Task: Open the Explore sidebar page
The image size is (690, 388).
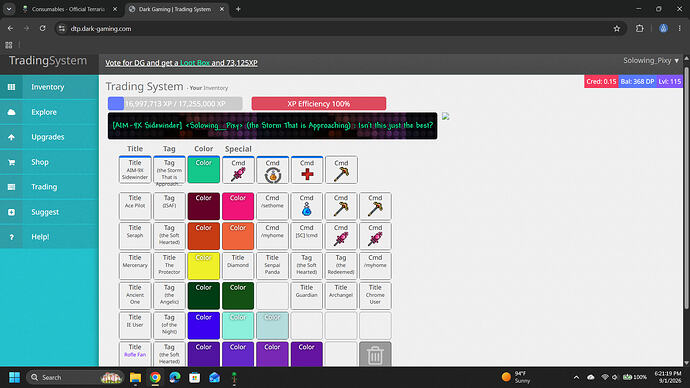Action: 49,112
